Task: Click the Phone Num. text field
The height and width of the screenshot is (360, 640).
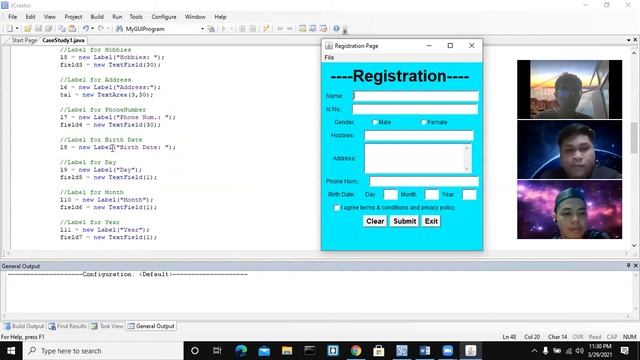Action: pyautogui.click(x=424, y=181)
